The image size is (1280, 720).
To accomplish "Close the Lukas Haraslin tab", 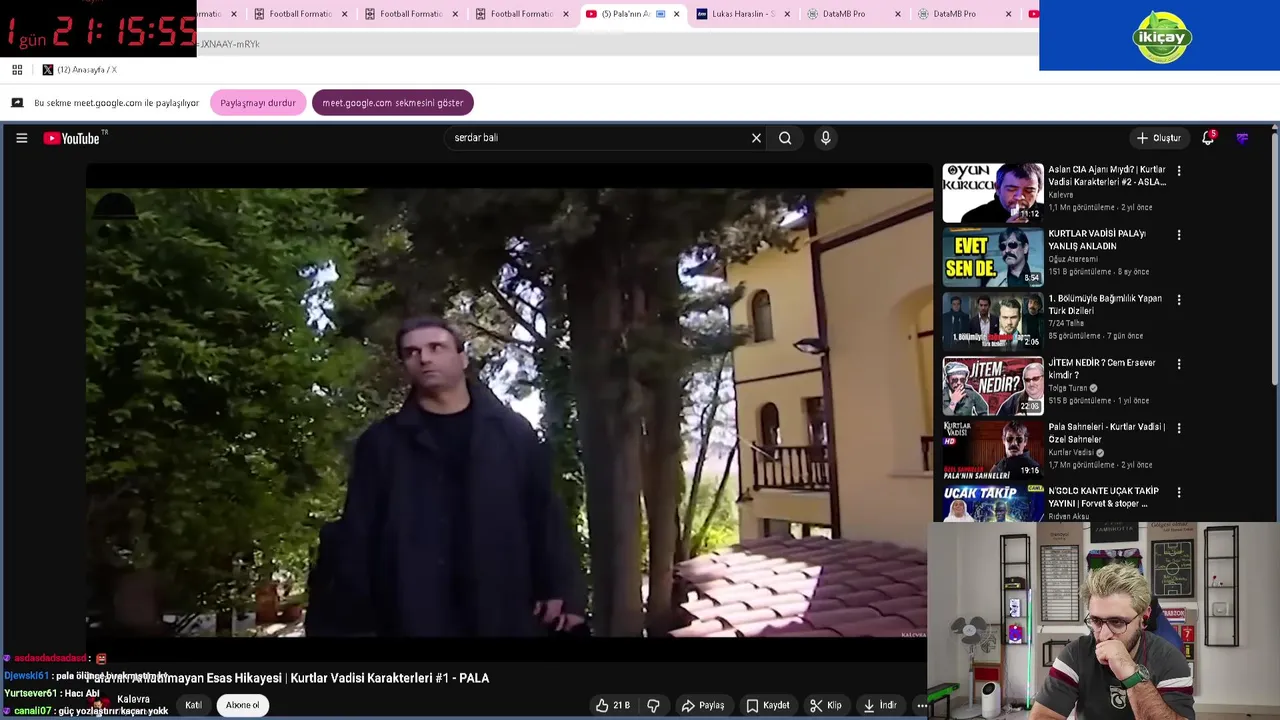I will [787, 14].
